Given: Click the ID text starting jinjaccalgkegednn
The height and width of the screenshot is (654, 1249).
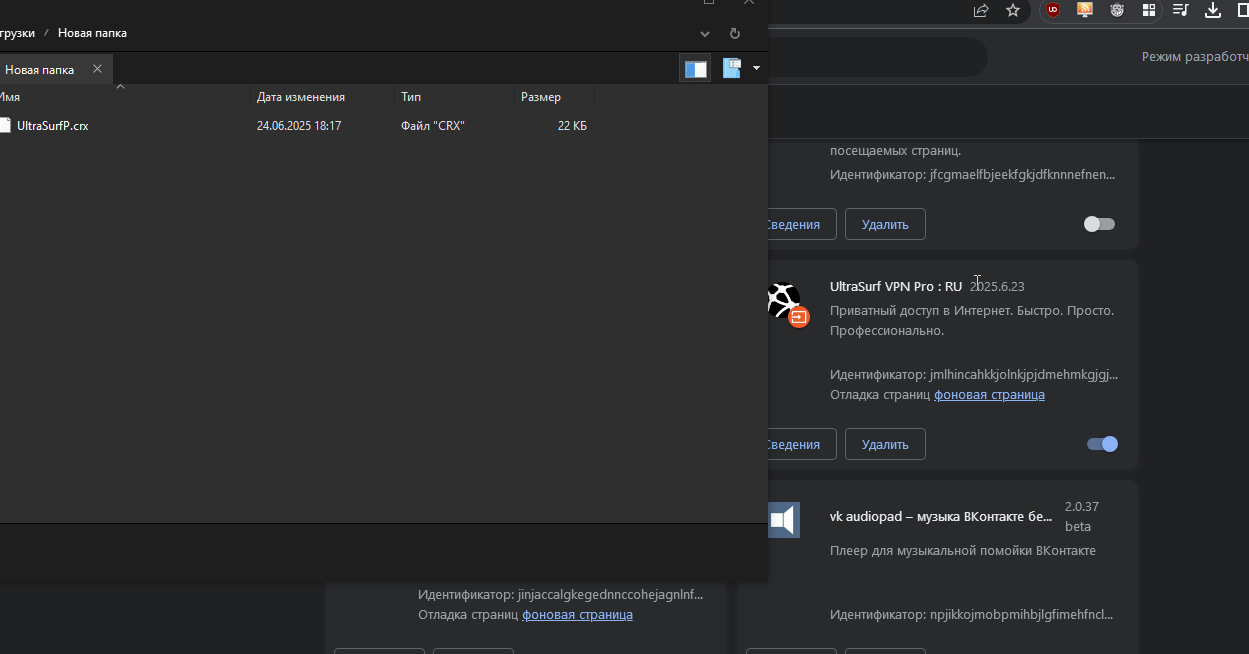Looking at the screenshot, I should 560,595.
